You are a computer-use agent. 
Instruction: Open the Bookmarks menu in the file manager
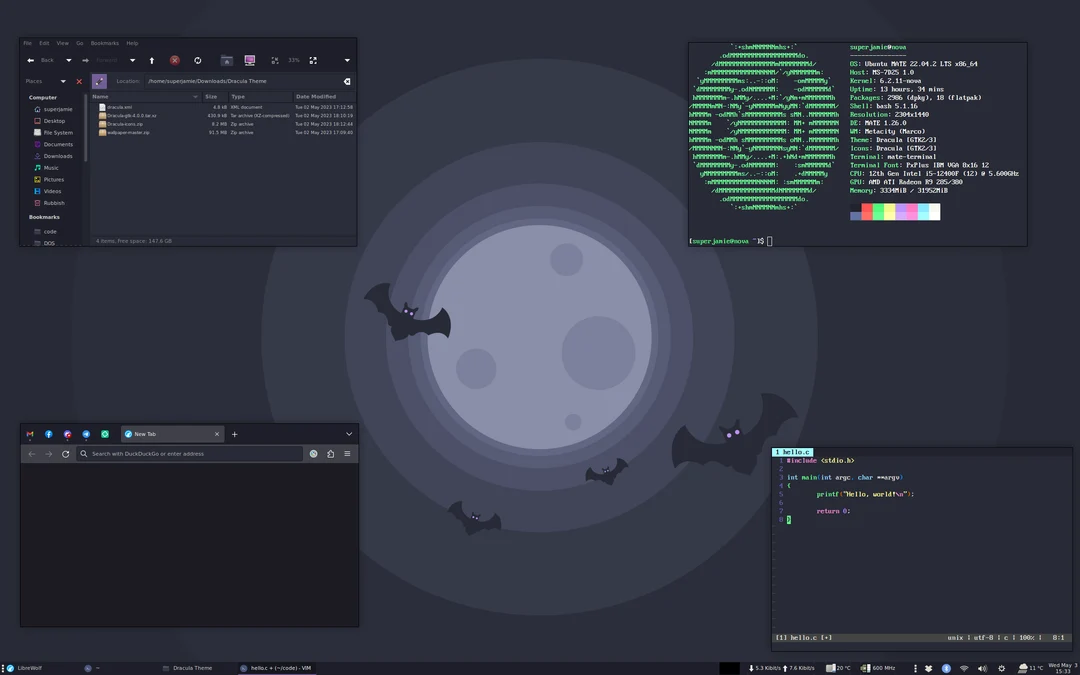[x=104, y=43]
